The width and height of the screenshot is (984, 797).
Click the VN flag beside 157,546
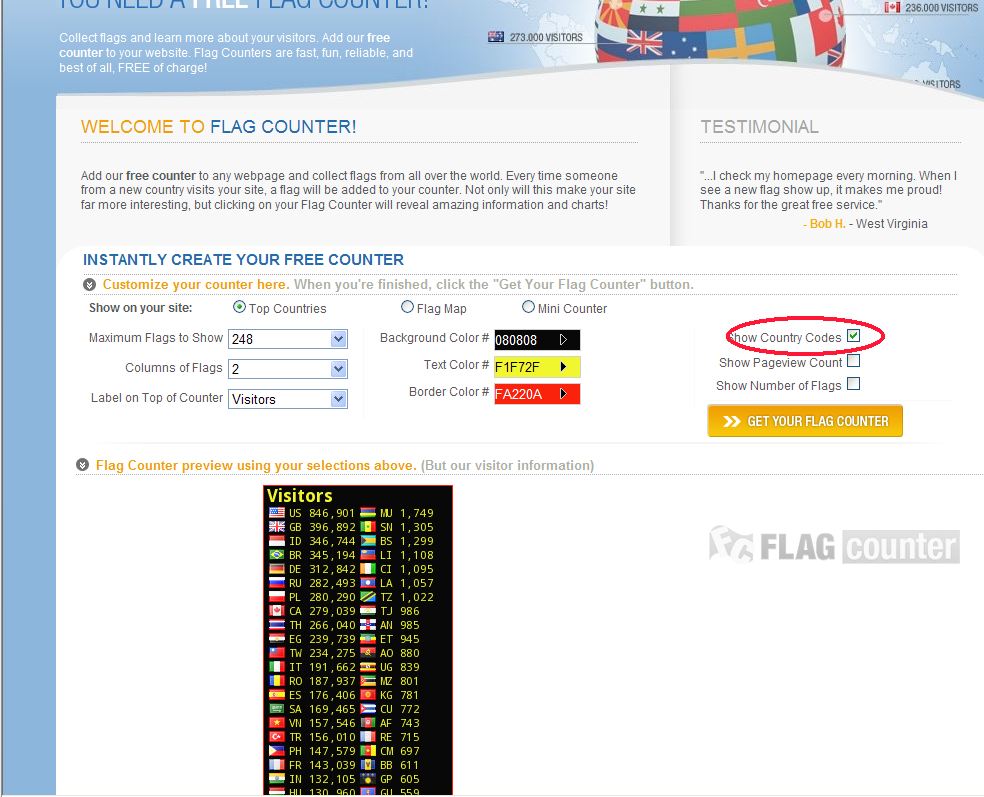(277, 723)
